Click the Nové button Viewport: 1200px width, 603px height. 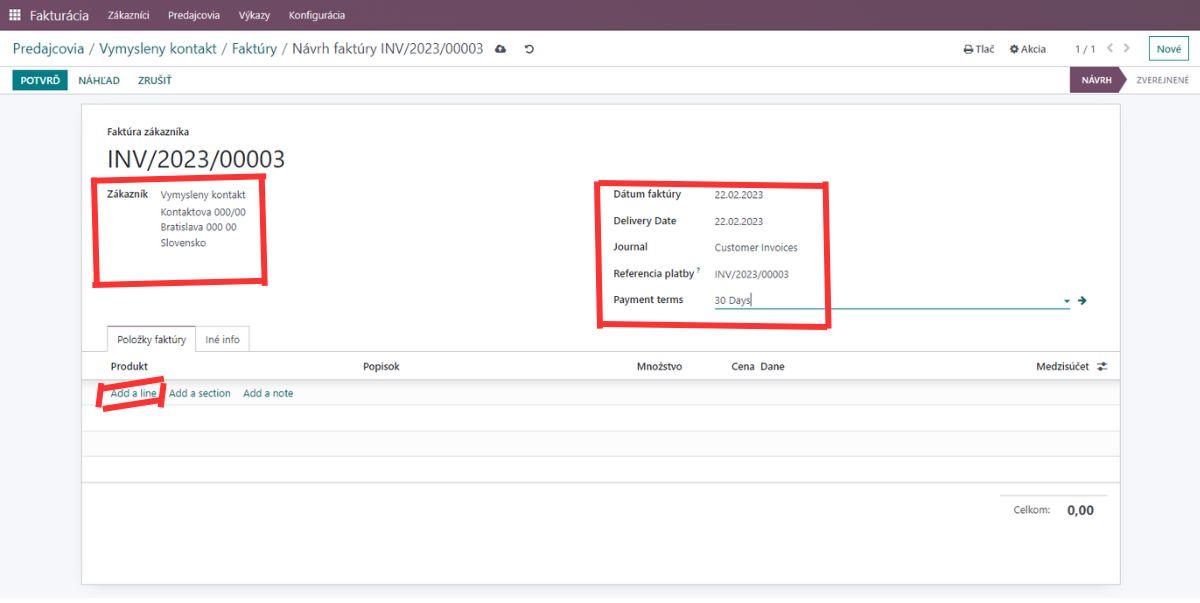[x=1168, y=49]
